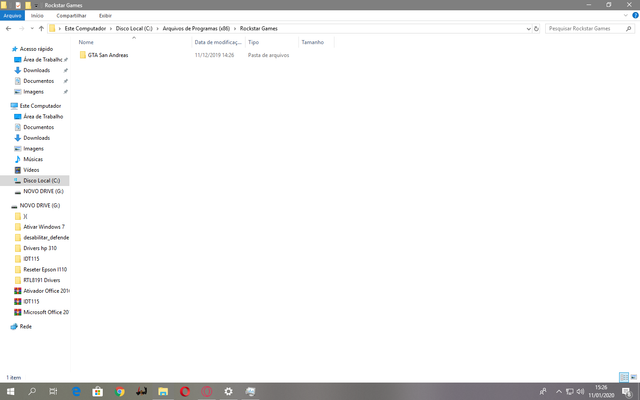640x400 pixels.
Task: Open properties icon in quick access toolbar
Action: [18, 5]
